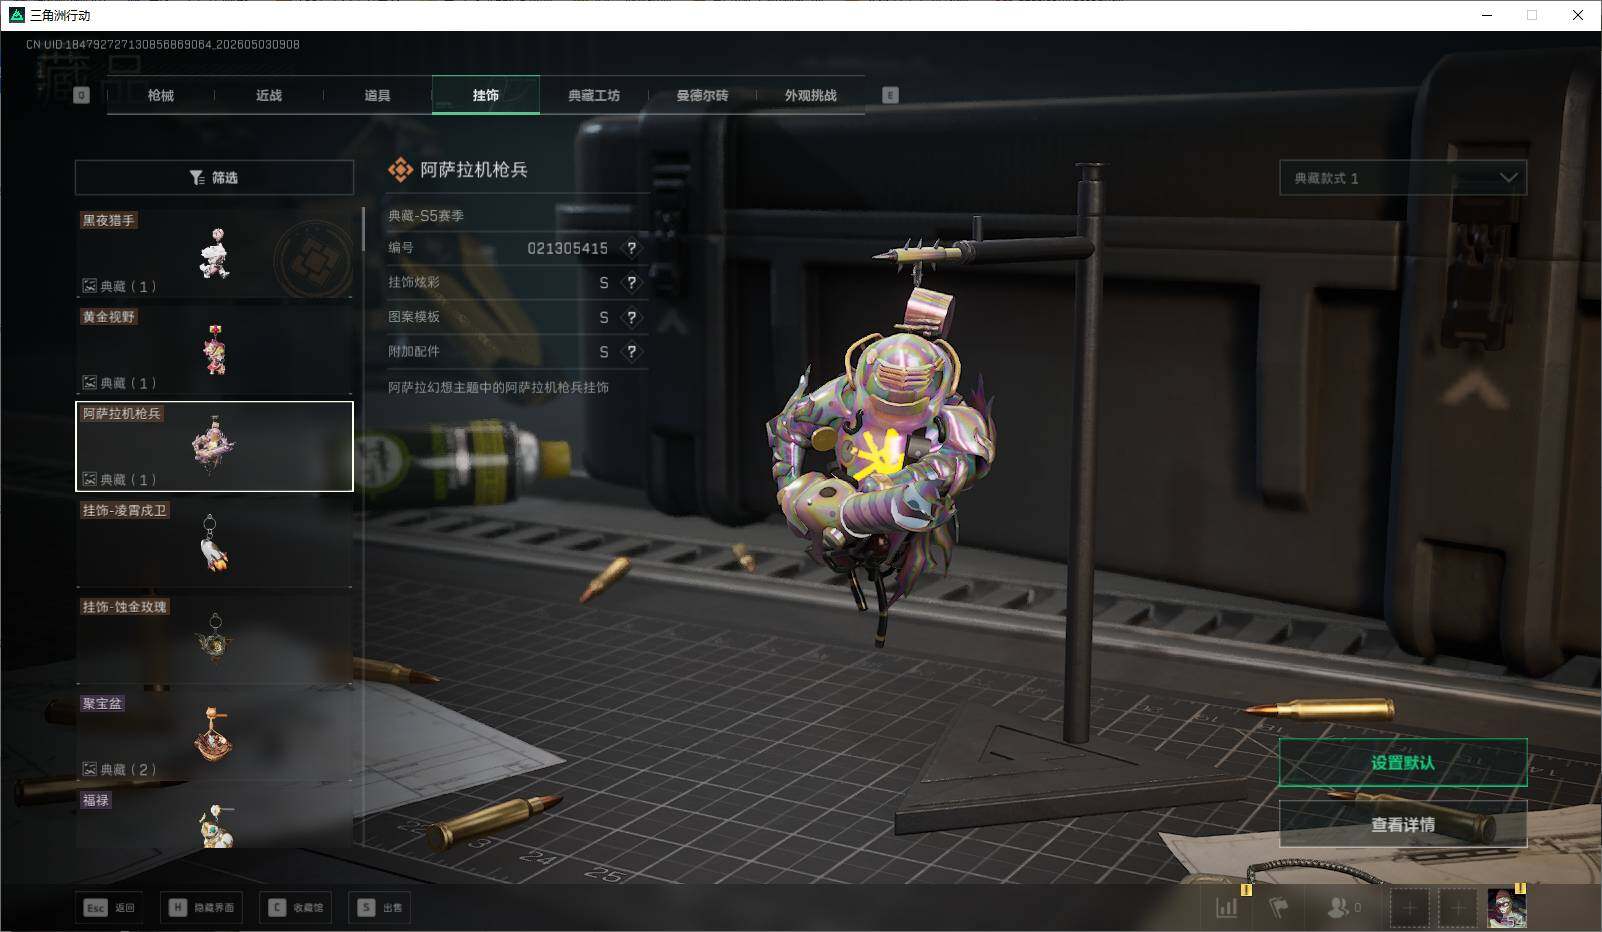This screenshot has width=1602, height=932.
Task: Click the 设置默认 button
Action: tap(1403, 763)
